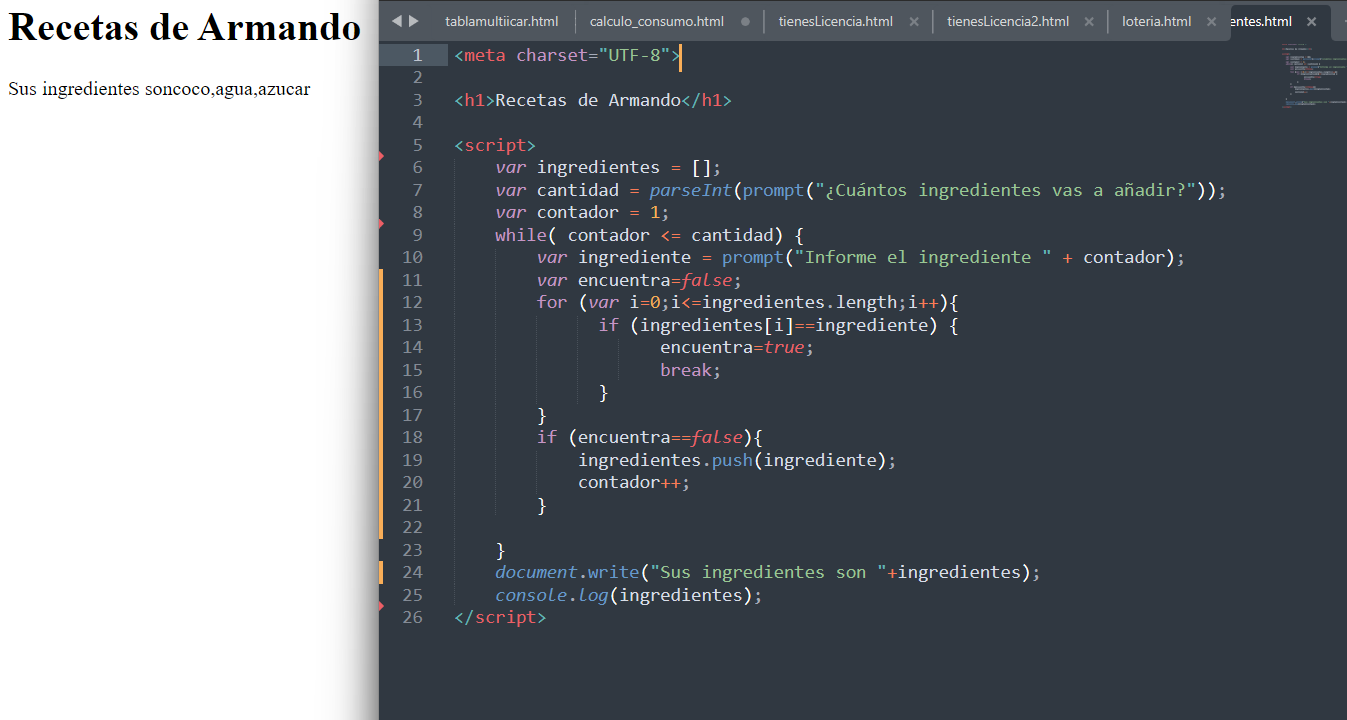Image resolution: width=1347 pixels, height=720 pixels.
Task: Click 'Recetas de Armando' heading in browser page
Action: [184, 27]
